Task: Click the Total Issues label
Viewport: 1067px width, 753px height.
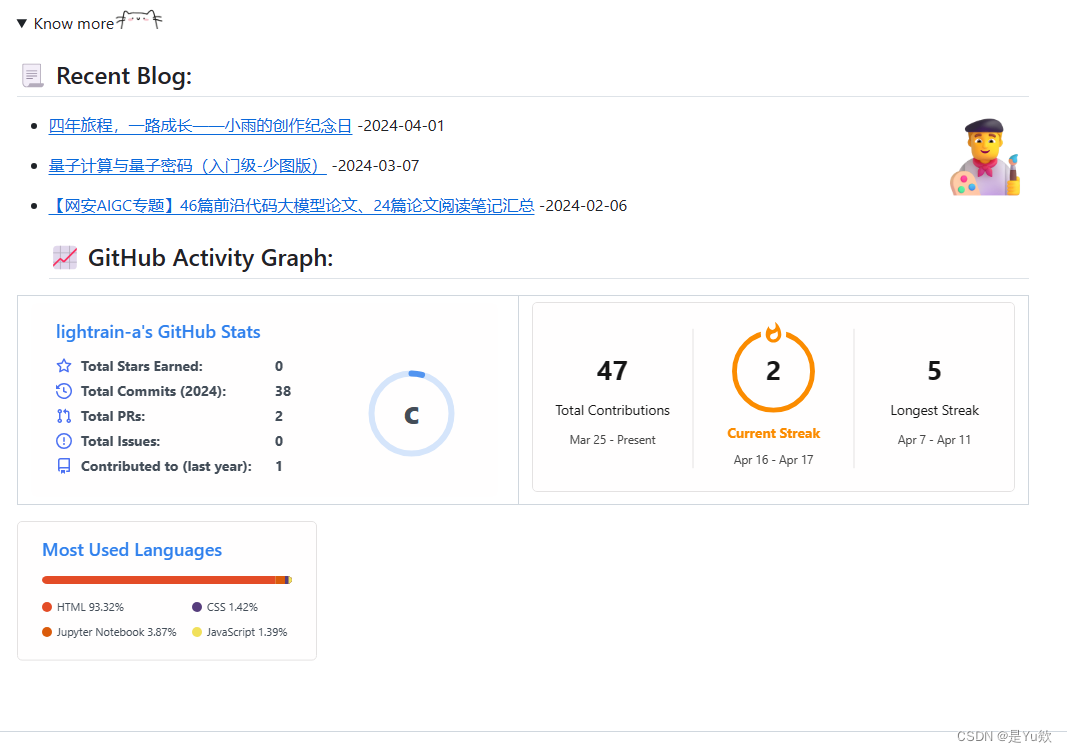Action: click(120, 441)
